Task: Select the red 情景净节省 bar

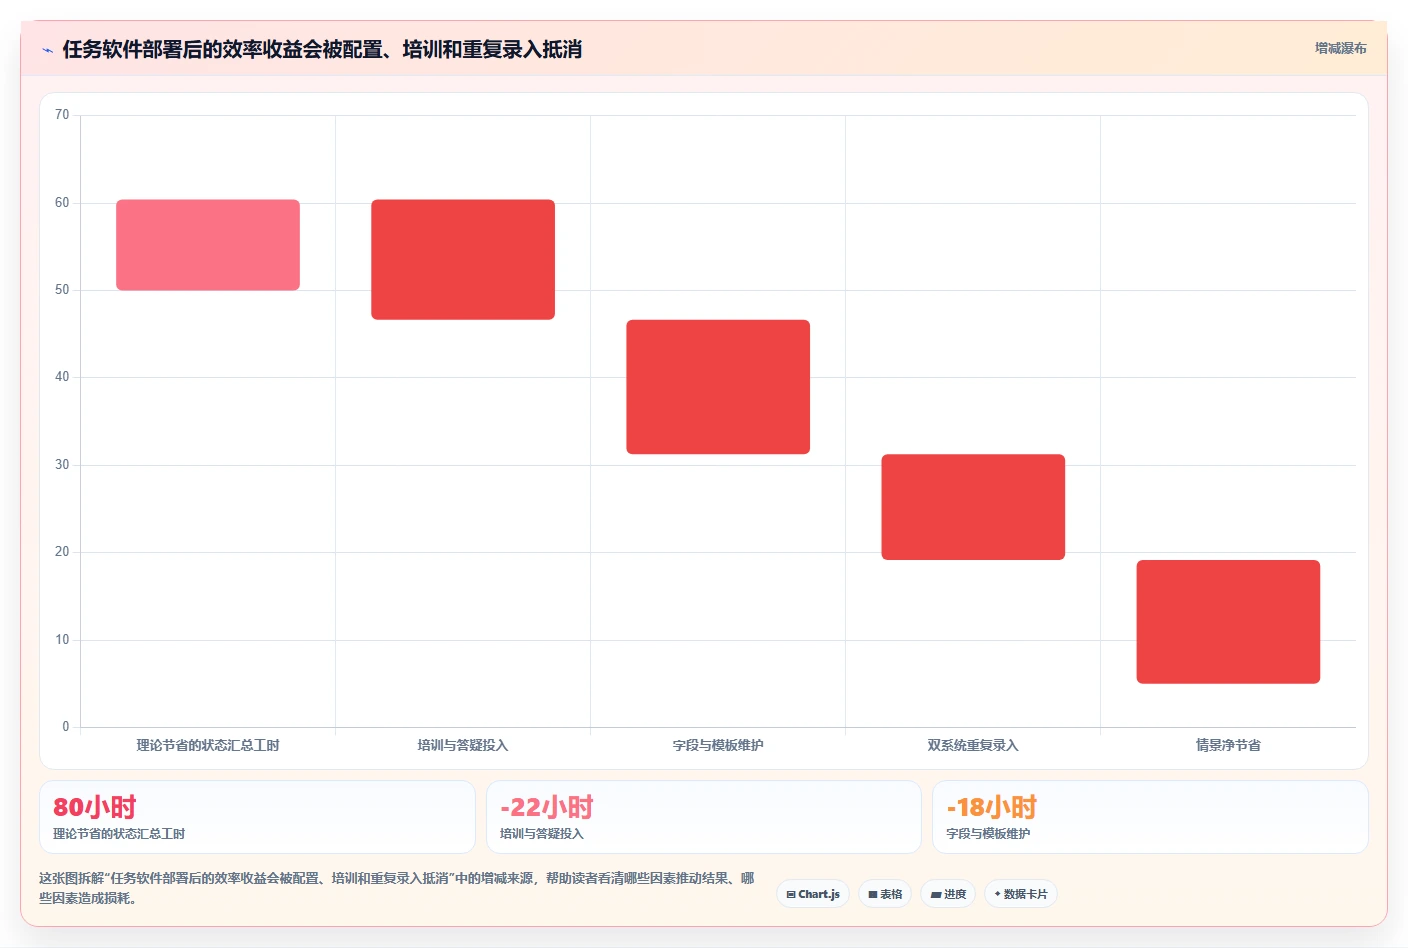Action: point(1228,622)
